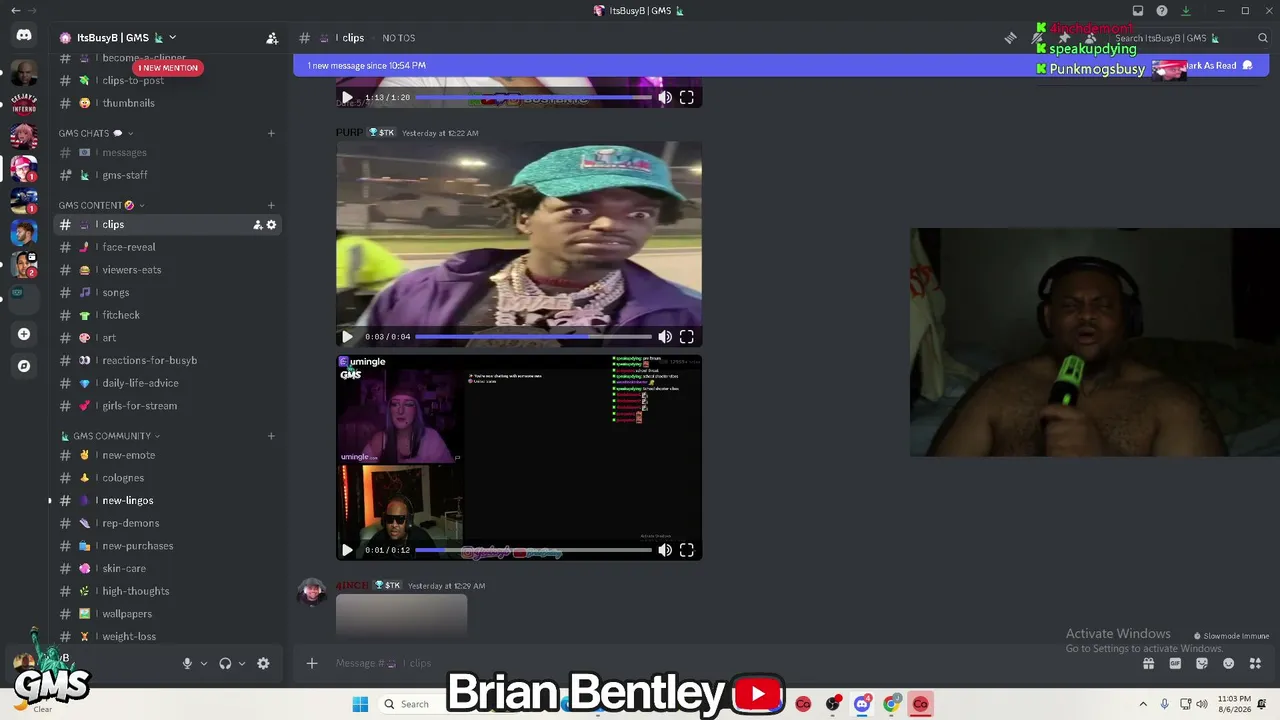Play the 1:13 / 1:20 video
The height and width of the screenshot is (720, 1280).
(x=347, y=98)
